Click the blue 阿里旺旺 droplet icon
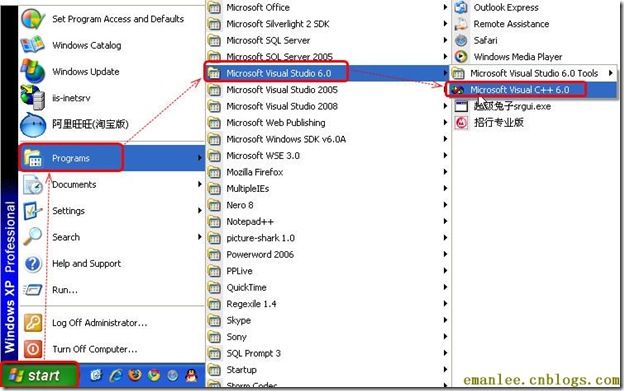Viewport: 624px width, 391px height. pyautogui.click(x=33, y=124)
